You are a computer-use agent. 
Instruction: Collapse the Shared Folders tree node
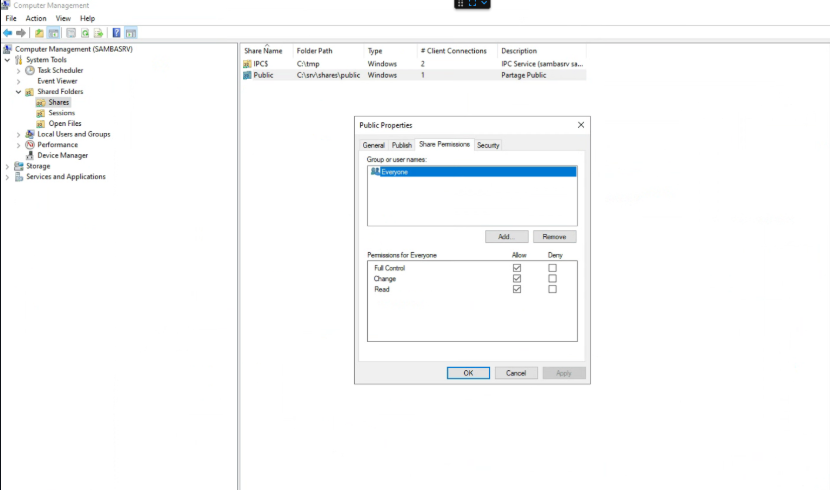18,92
